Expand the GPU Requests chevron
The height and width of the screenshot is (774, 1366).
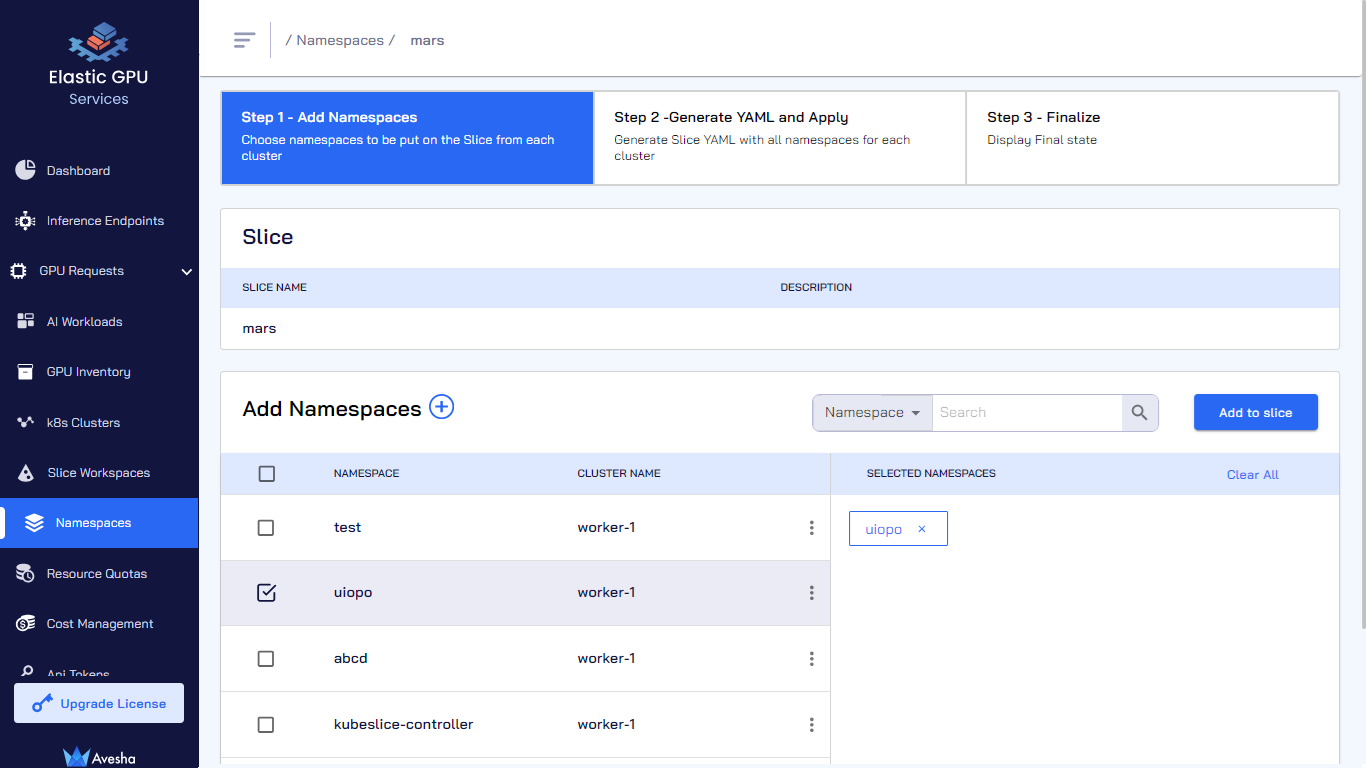click(x=186, y=271)
